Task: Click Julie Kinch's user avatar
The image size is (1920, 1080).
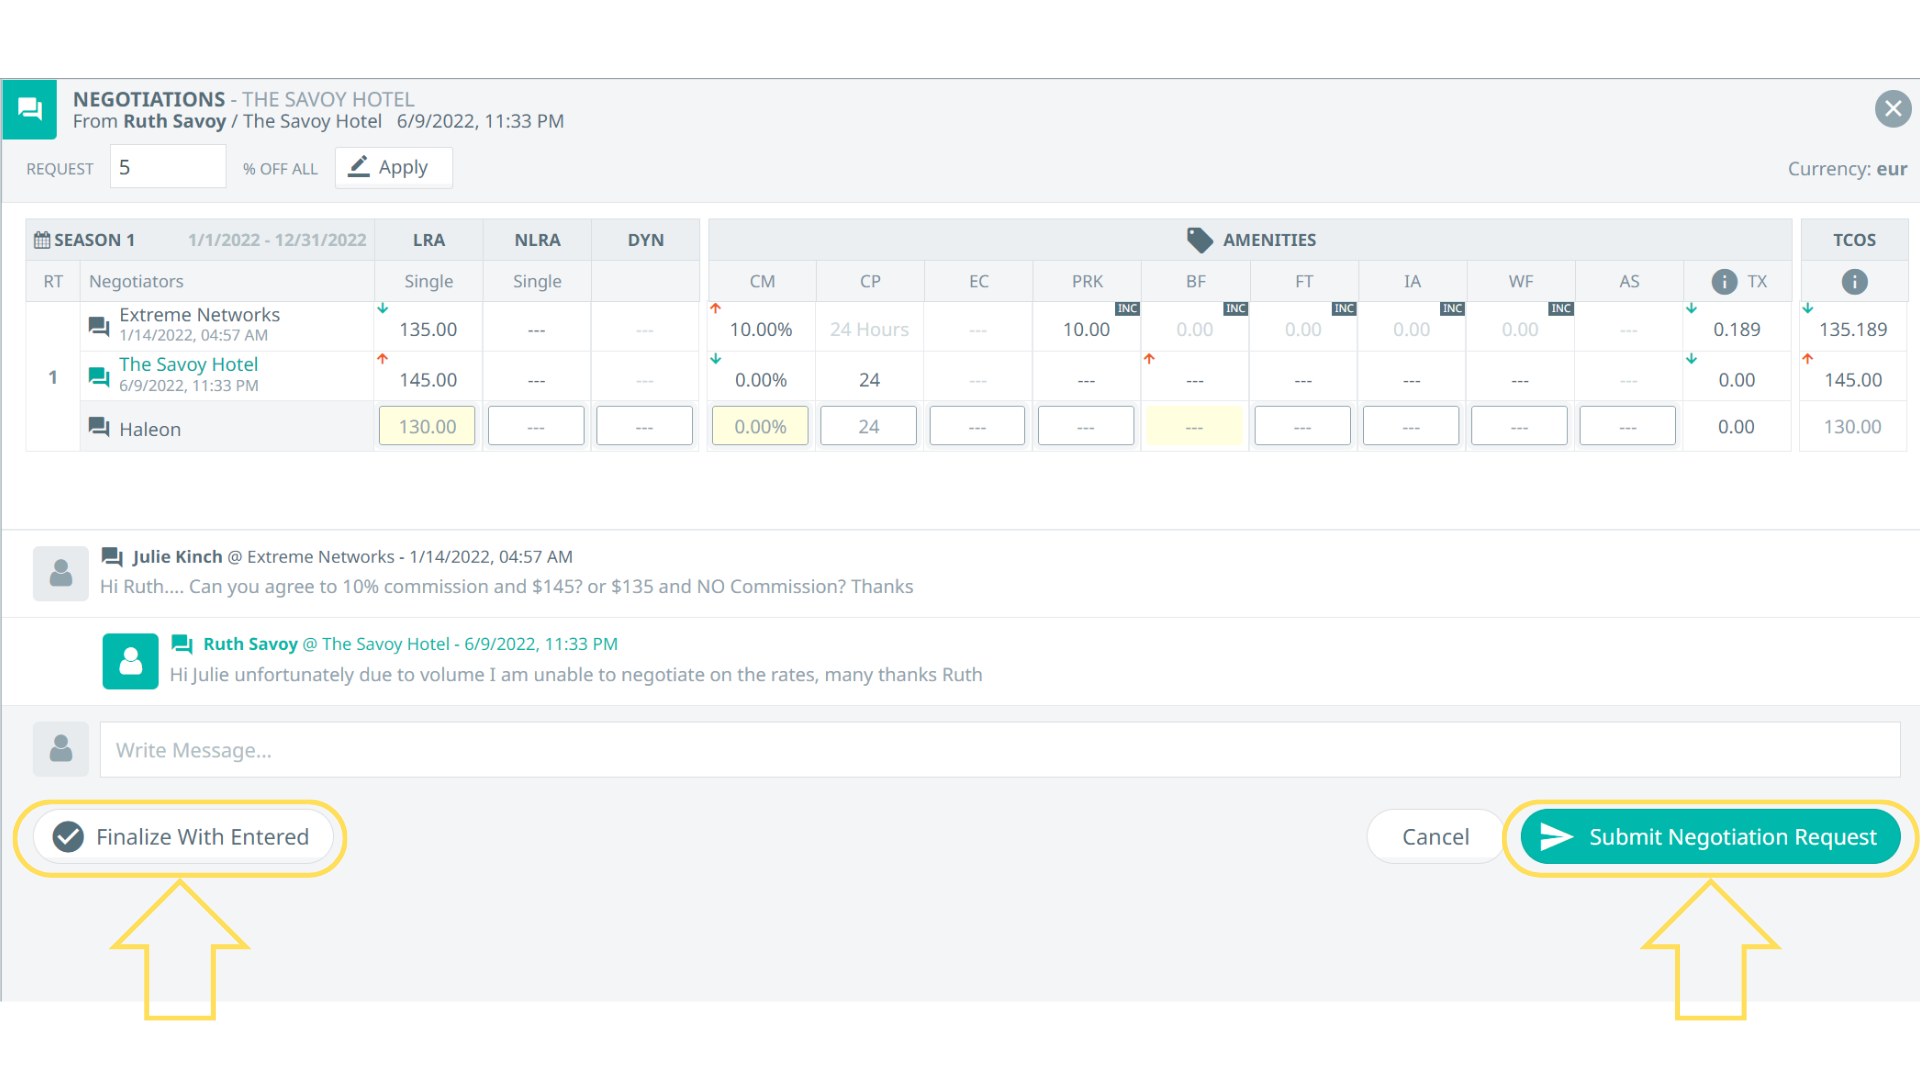Action: pyautogui.click(x=61, y=573)
